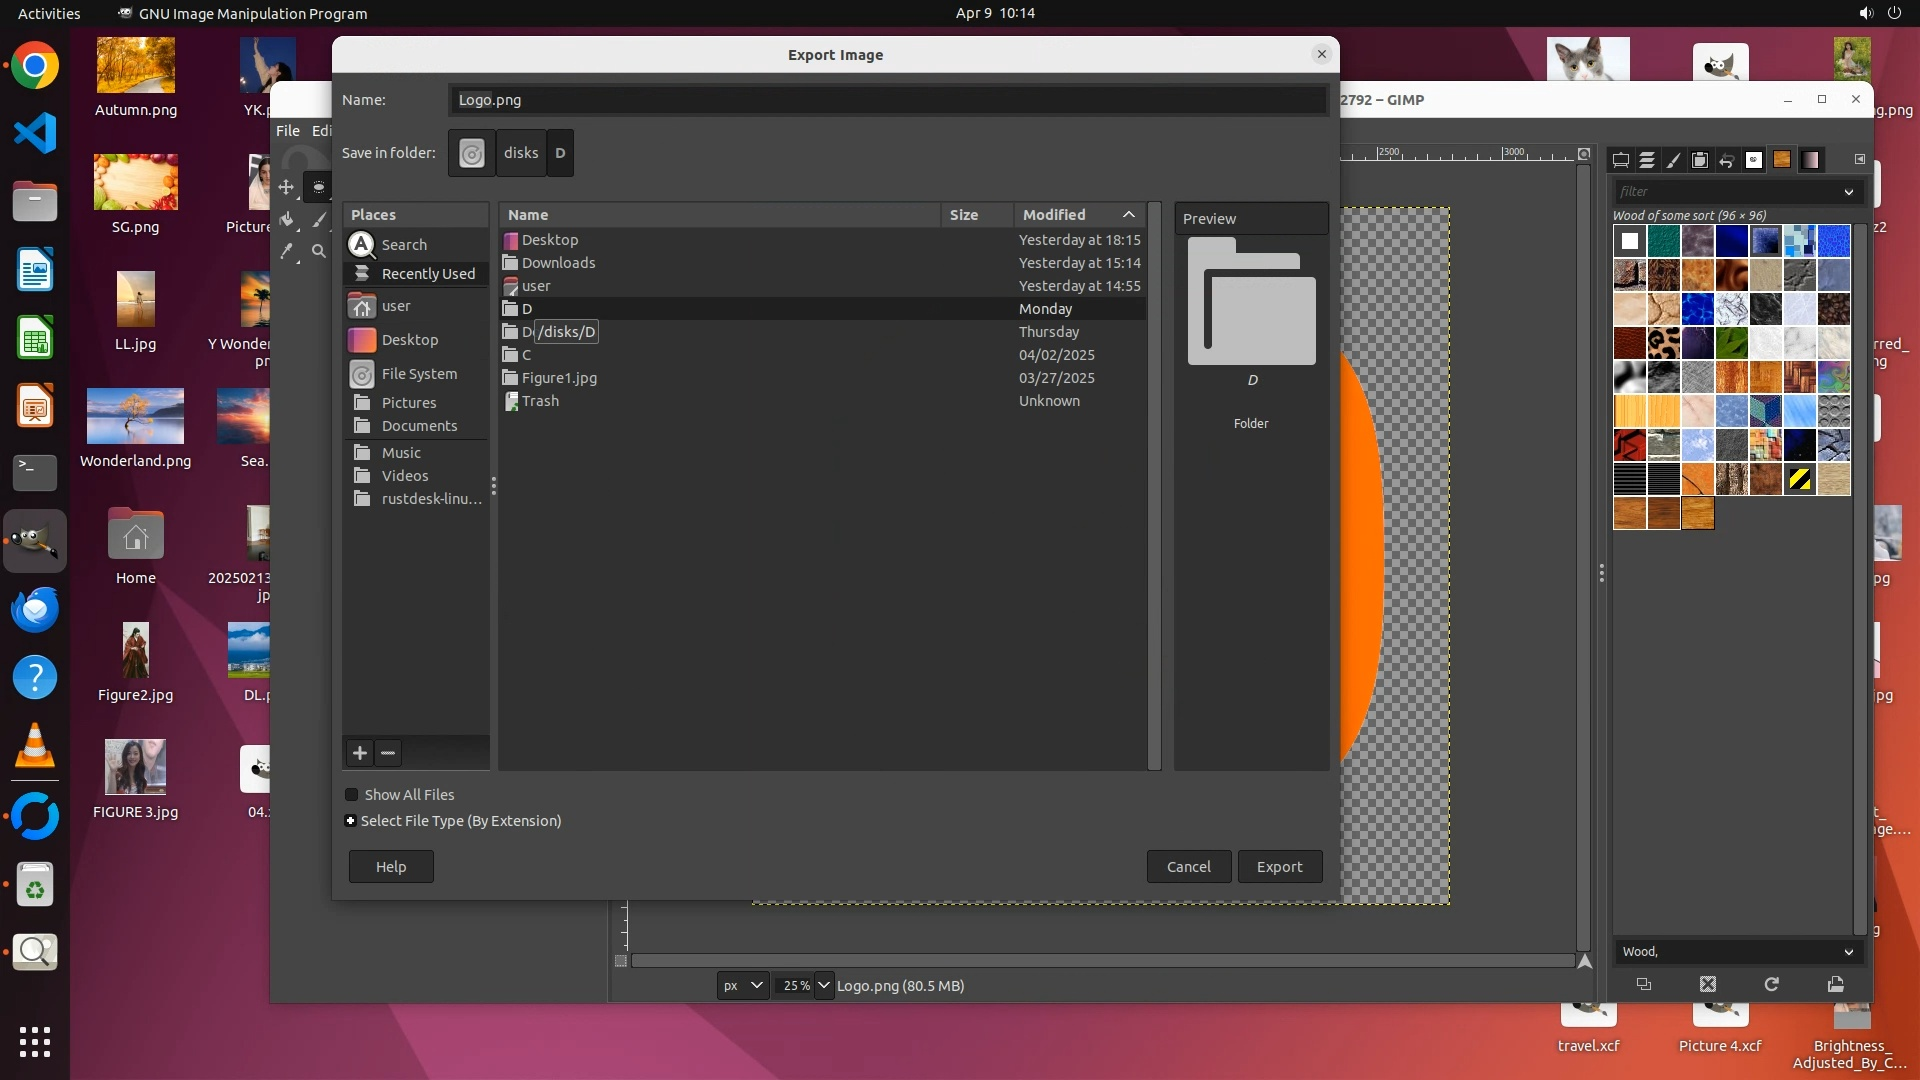Image resolution: width=1920 pixels, height=1080 pixels.
Task: Open the zoom percentage dropdown
Action: tap(823, 986)
